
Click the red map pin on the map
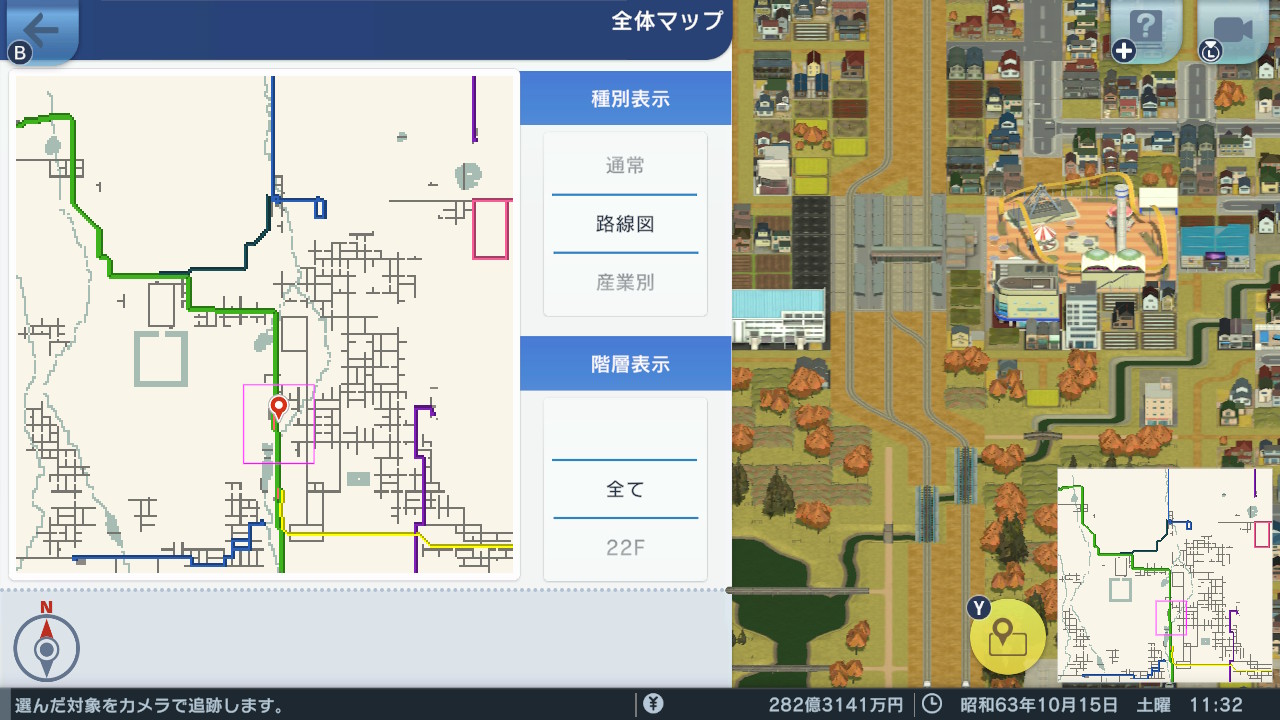click(278, 408)
